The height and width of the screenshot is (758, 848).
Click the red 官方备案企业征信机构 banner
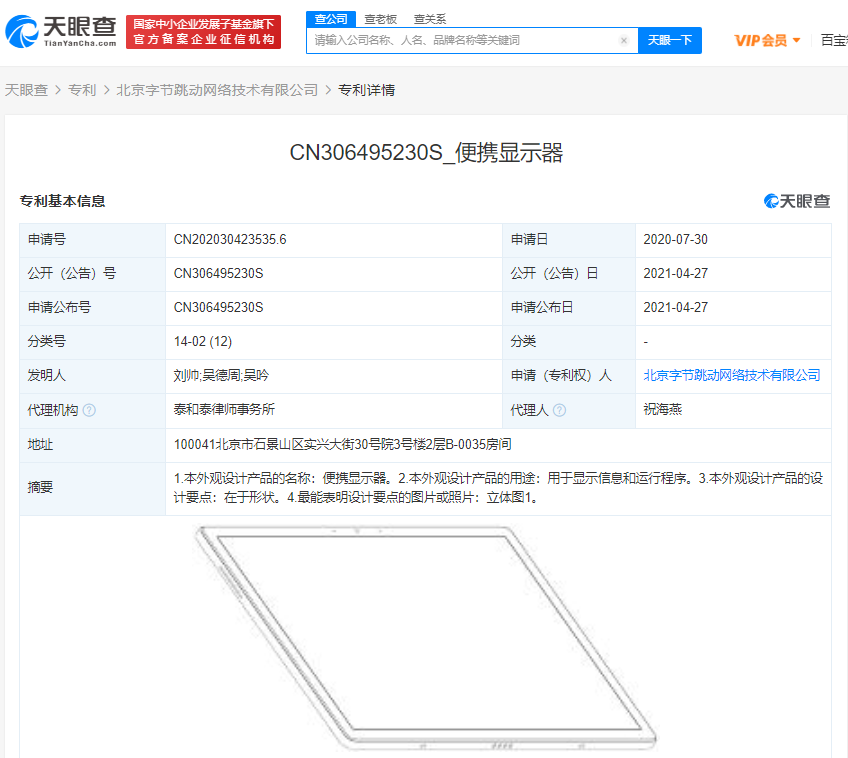click(203, 32)
